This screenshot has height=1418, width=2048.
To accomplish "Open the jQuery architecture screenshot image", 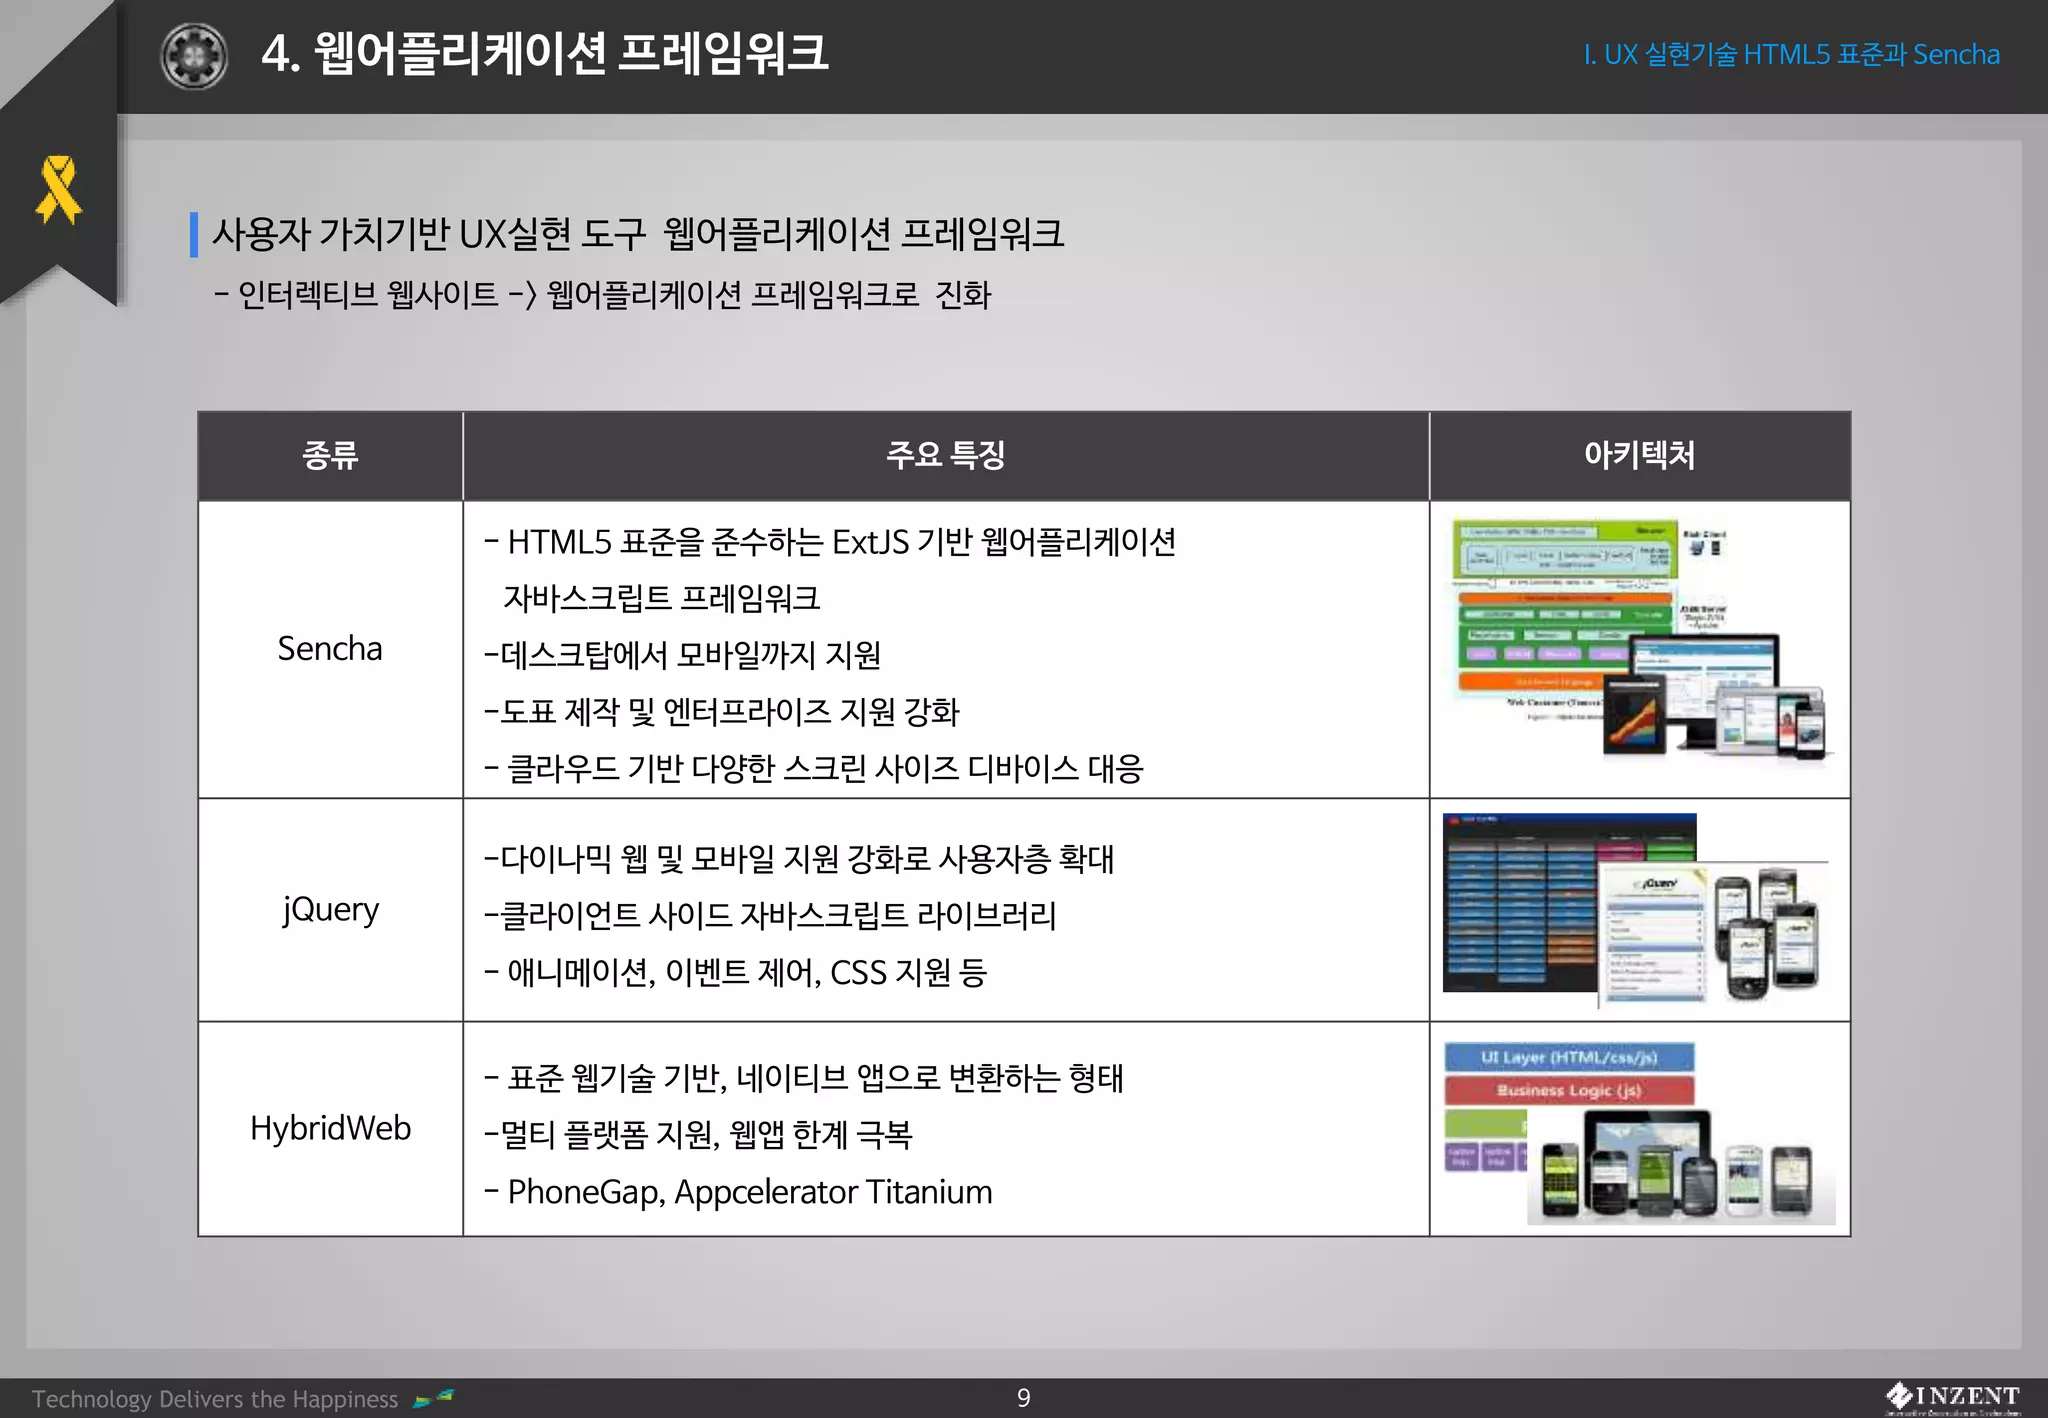I will [x=1636, y=910].
